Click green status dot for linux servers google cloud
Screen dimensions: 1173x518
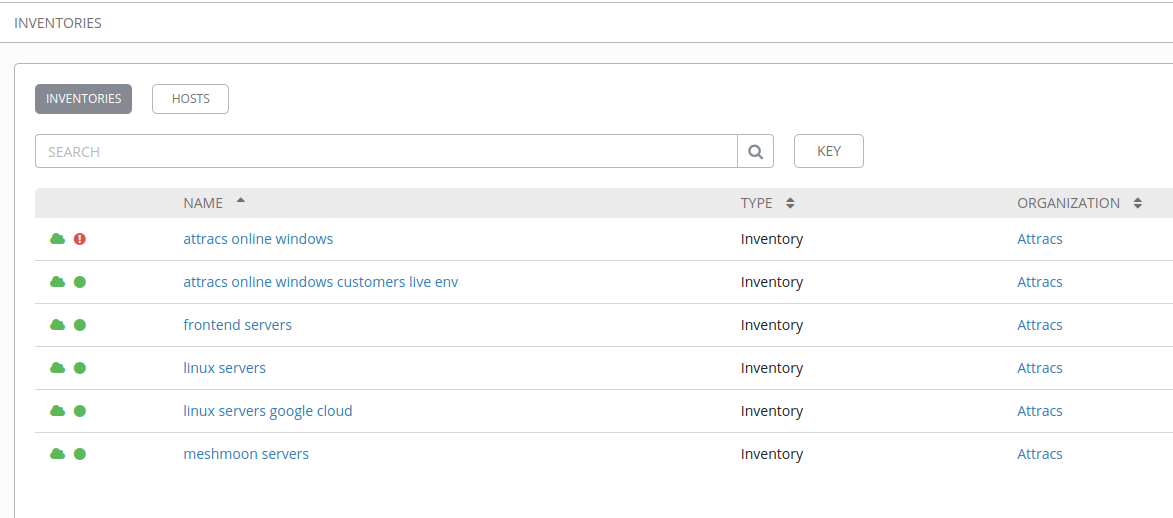(80, 411)
